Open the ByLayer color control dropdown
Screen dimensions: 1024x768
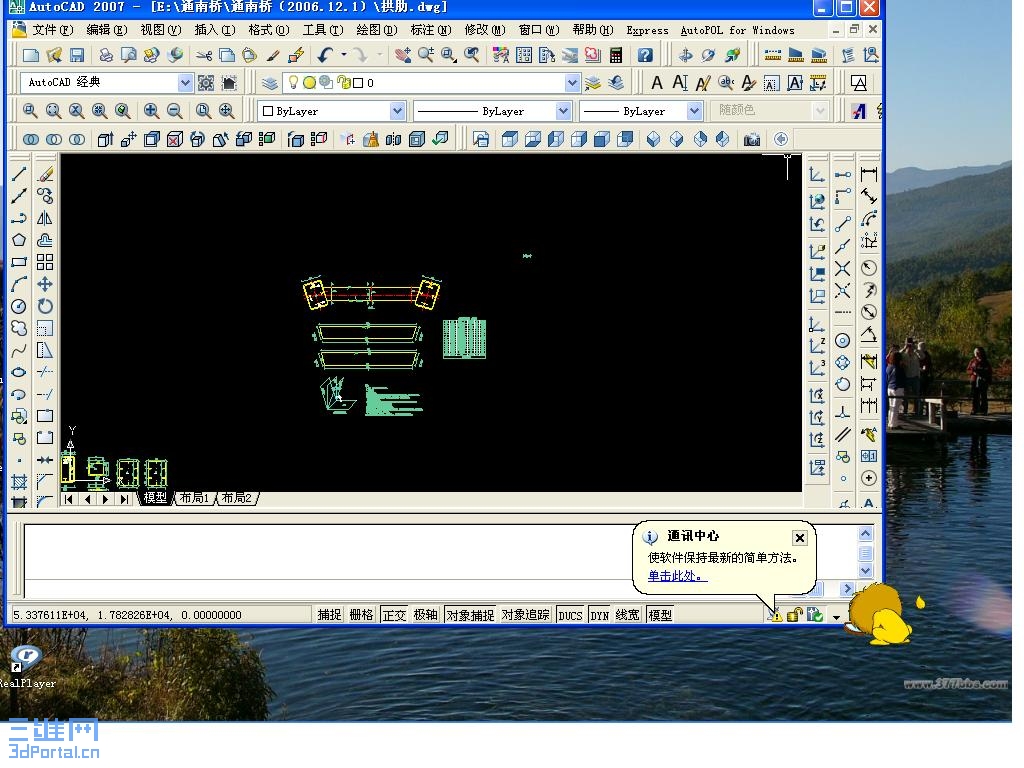point(397,111)
